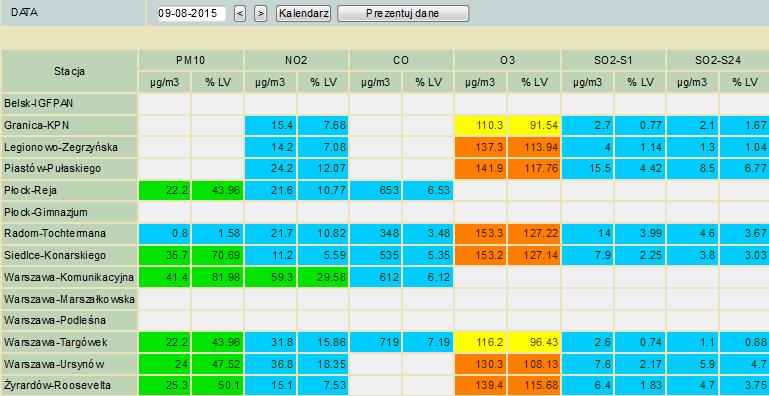Click the PM10 value 24 for Ursynów
This screenshot has height=396, width=769.
164,364
